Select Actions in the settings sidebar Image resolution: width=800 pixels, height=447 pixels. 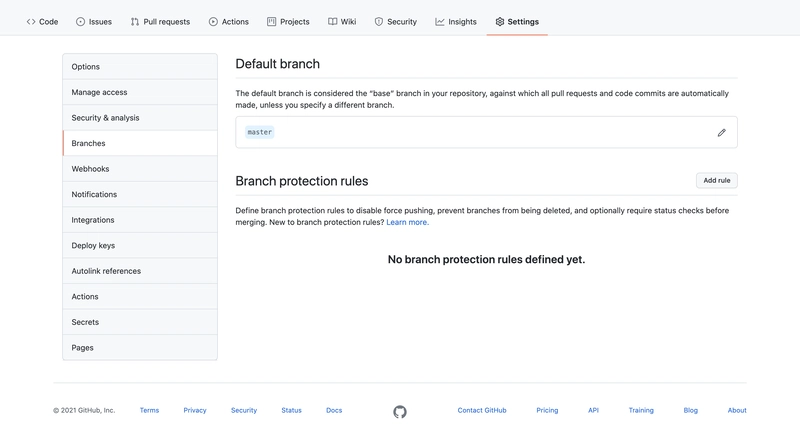pos(140,296)
